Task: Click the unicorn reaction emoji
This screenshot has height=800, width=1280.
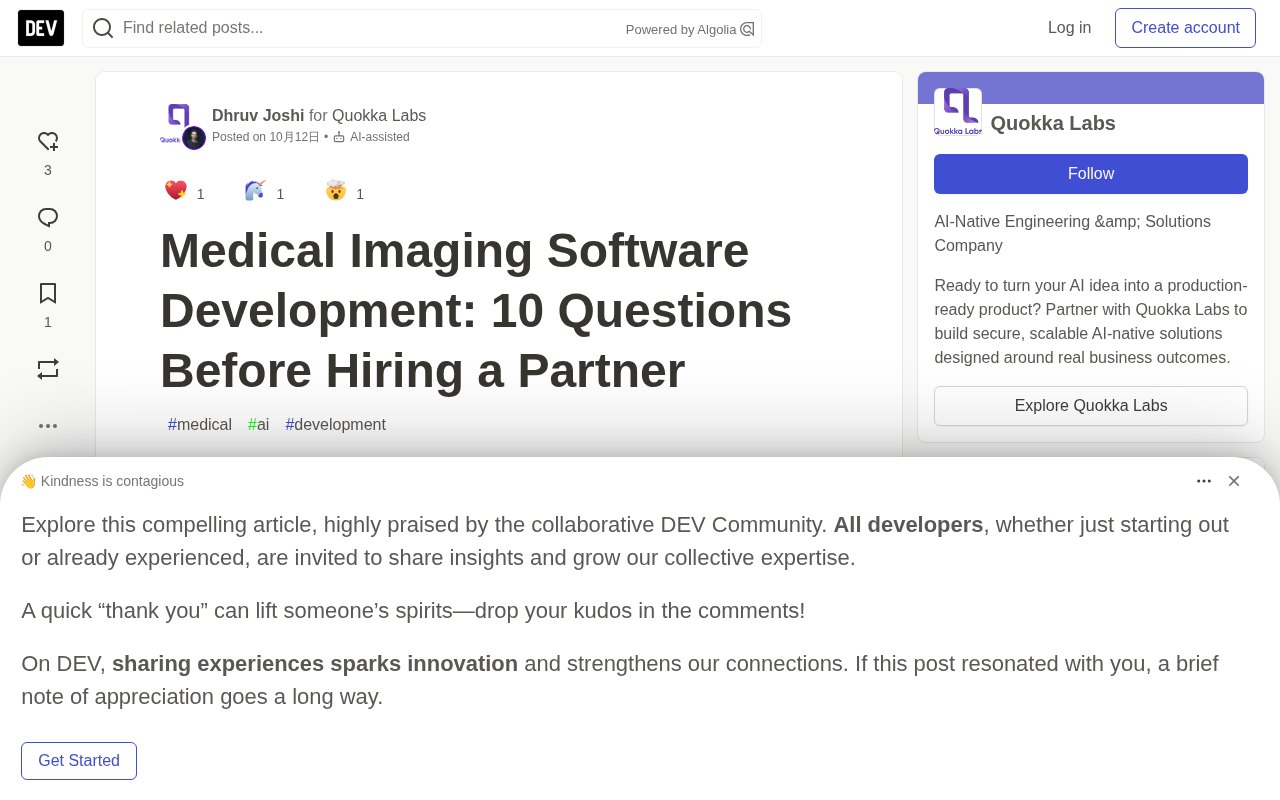Action: click(x=256, y=191)
